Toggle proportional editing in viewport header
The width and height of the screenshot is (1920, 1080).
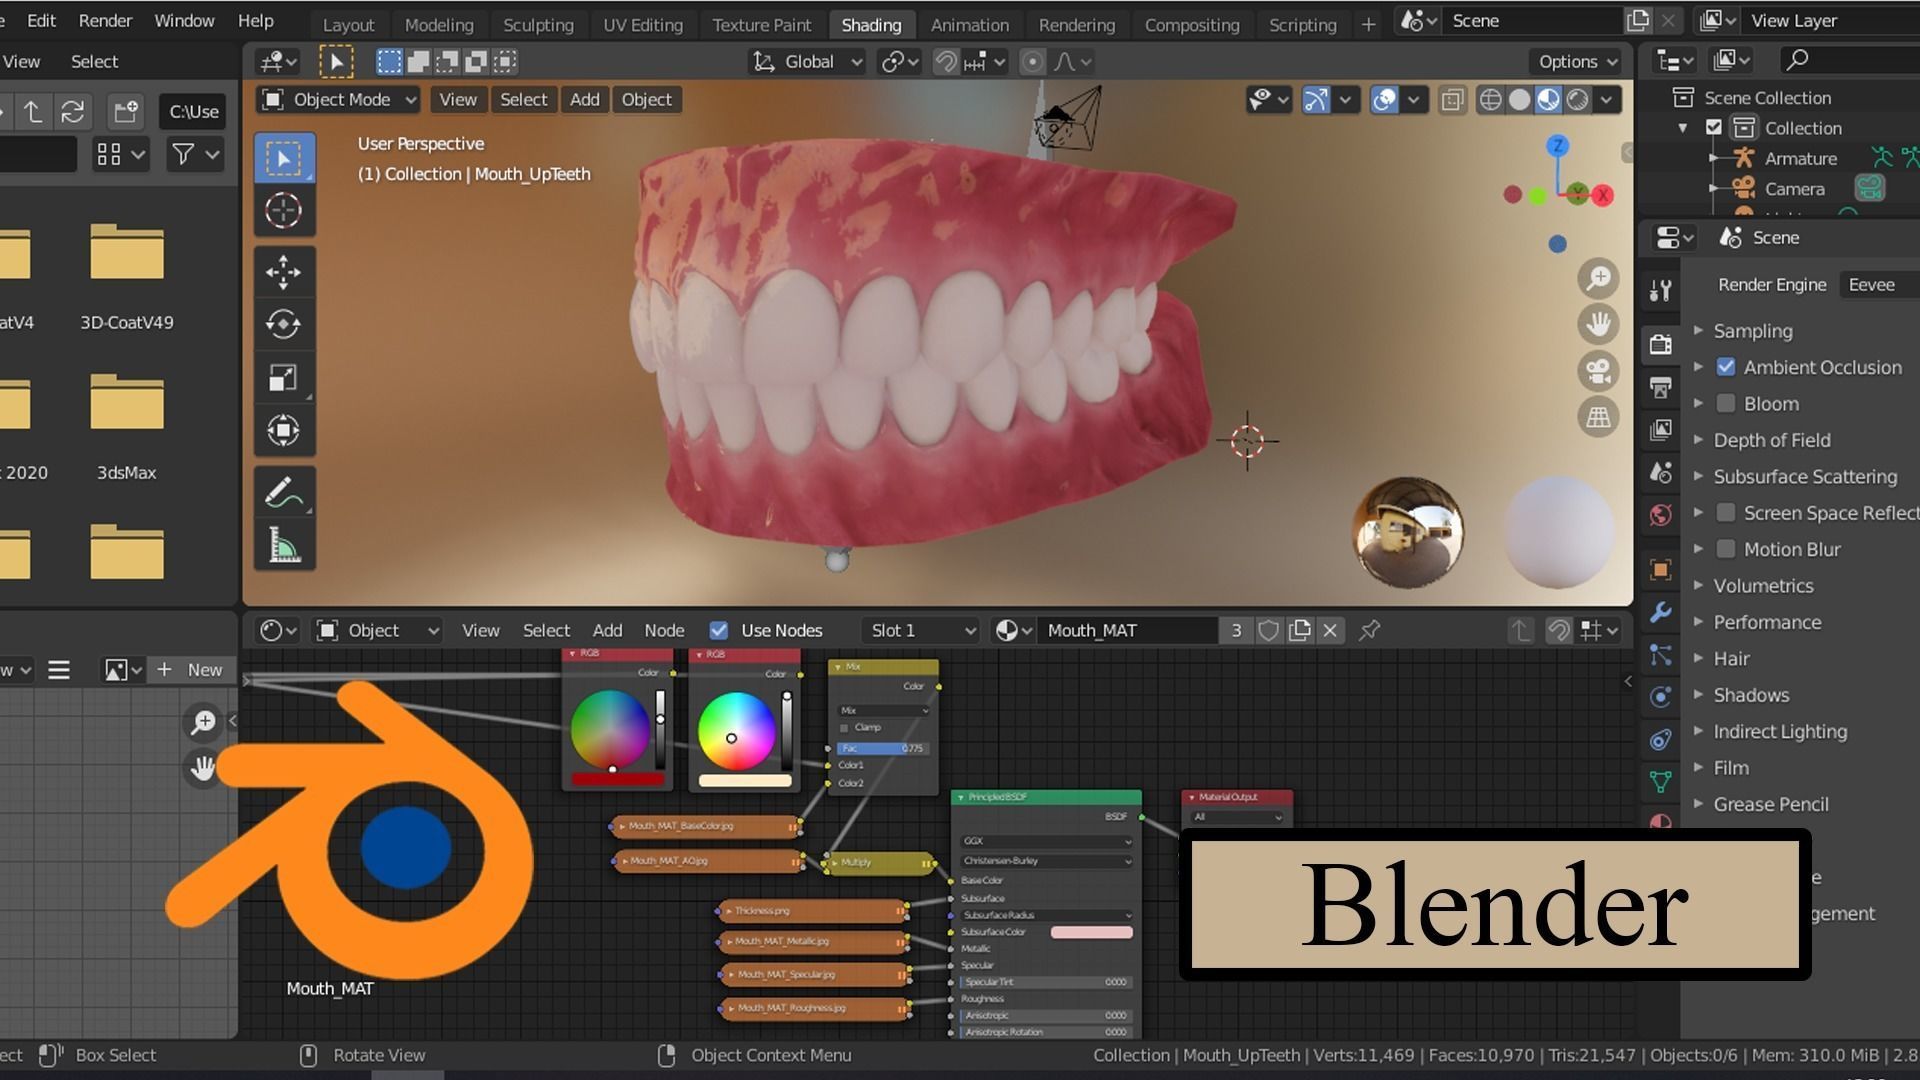(1033, 62)
